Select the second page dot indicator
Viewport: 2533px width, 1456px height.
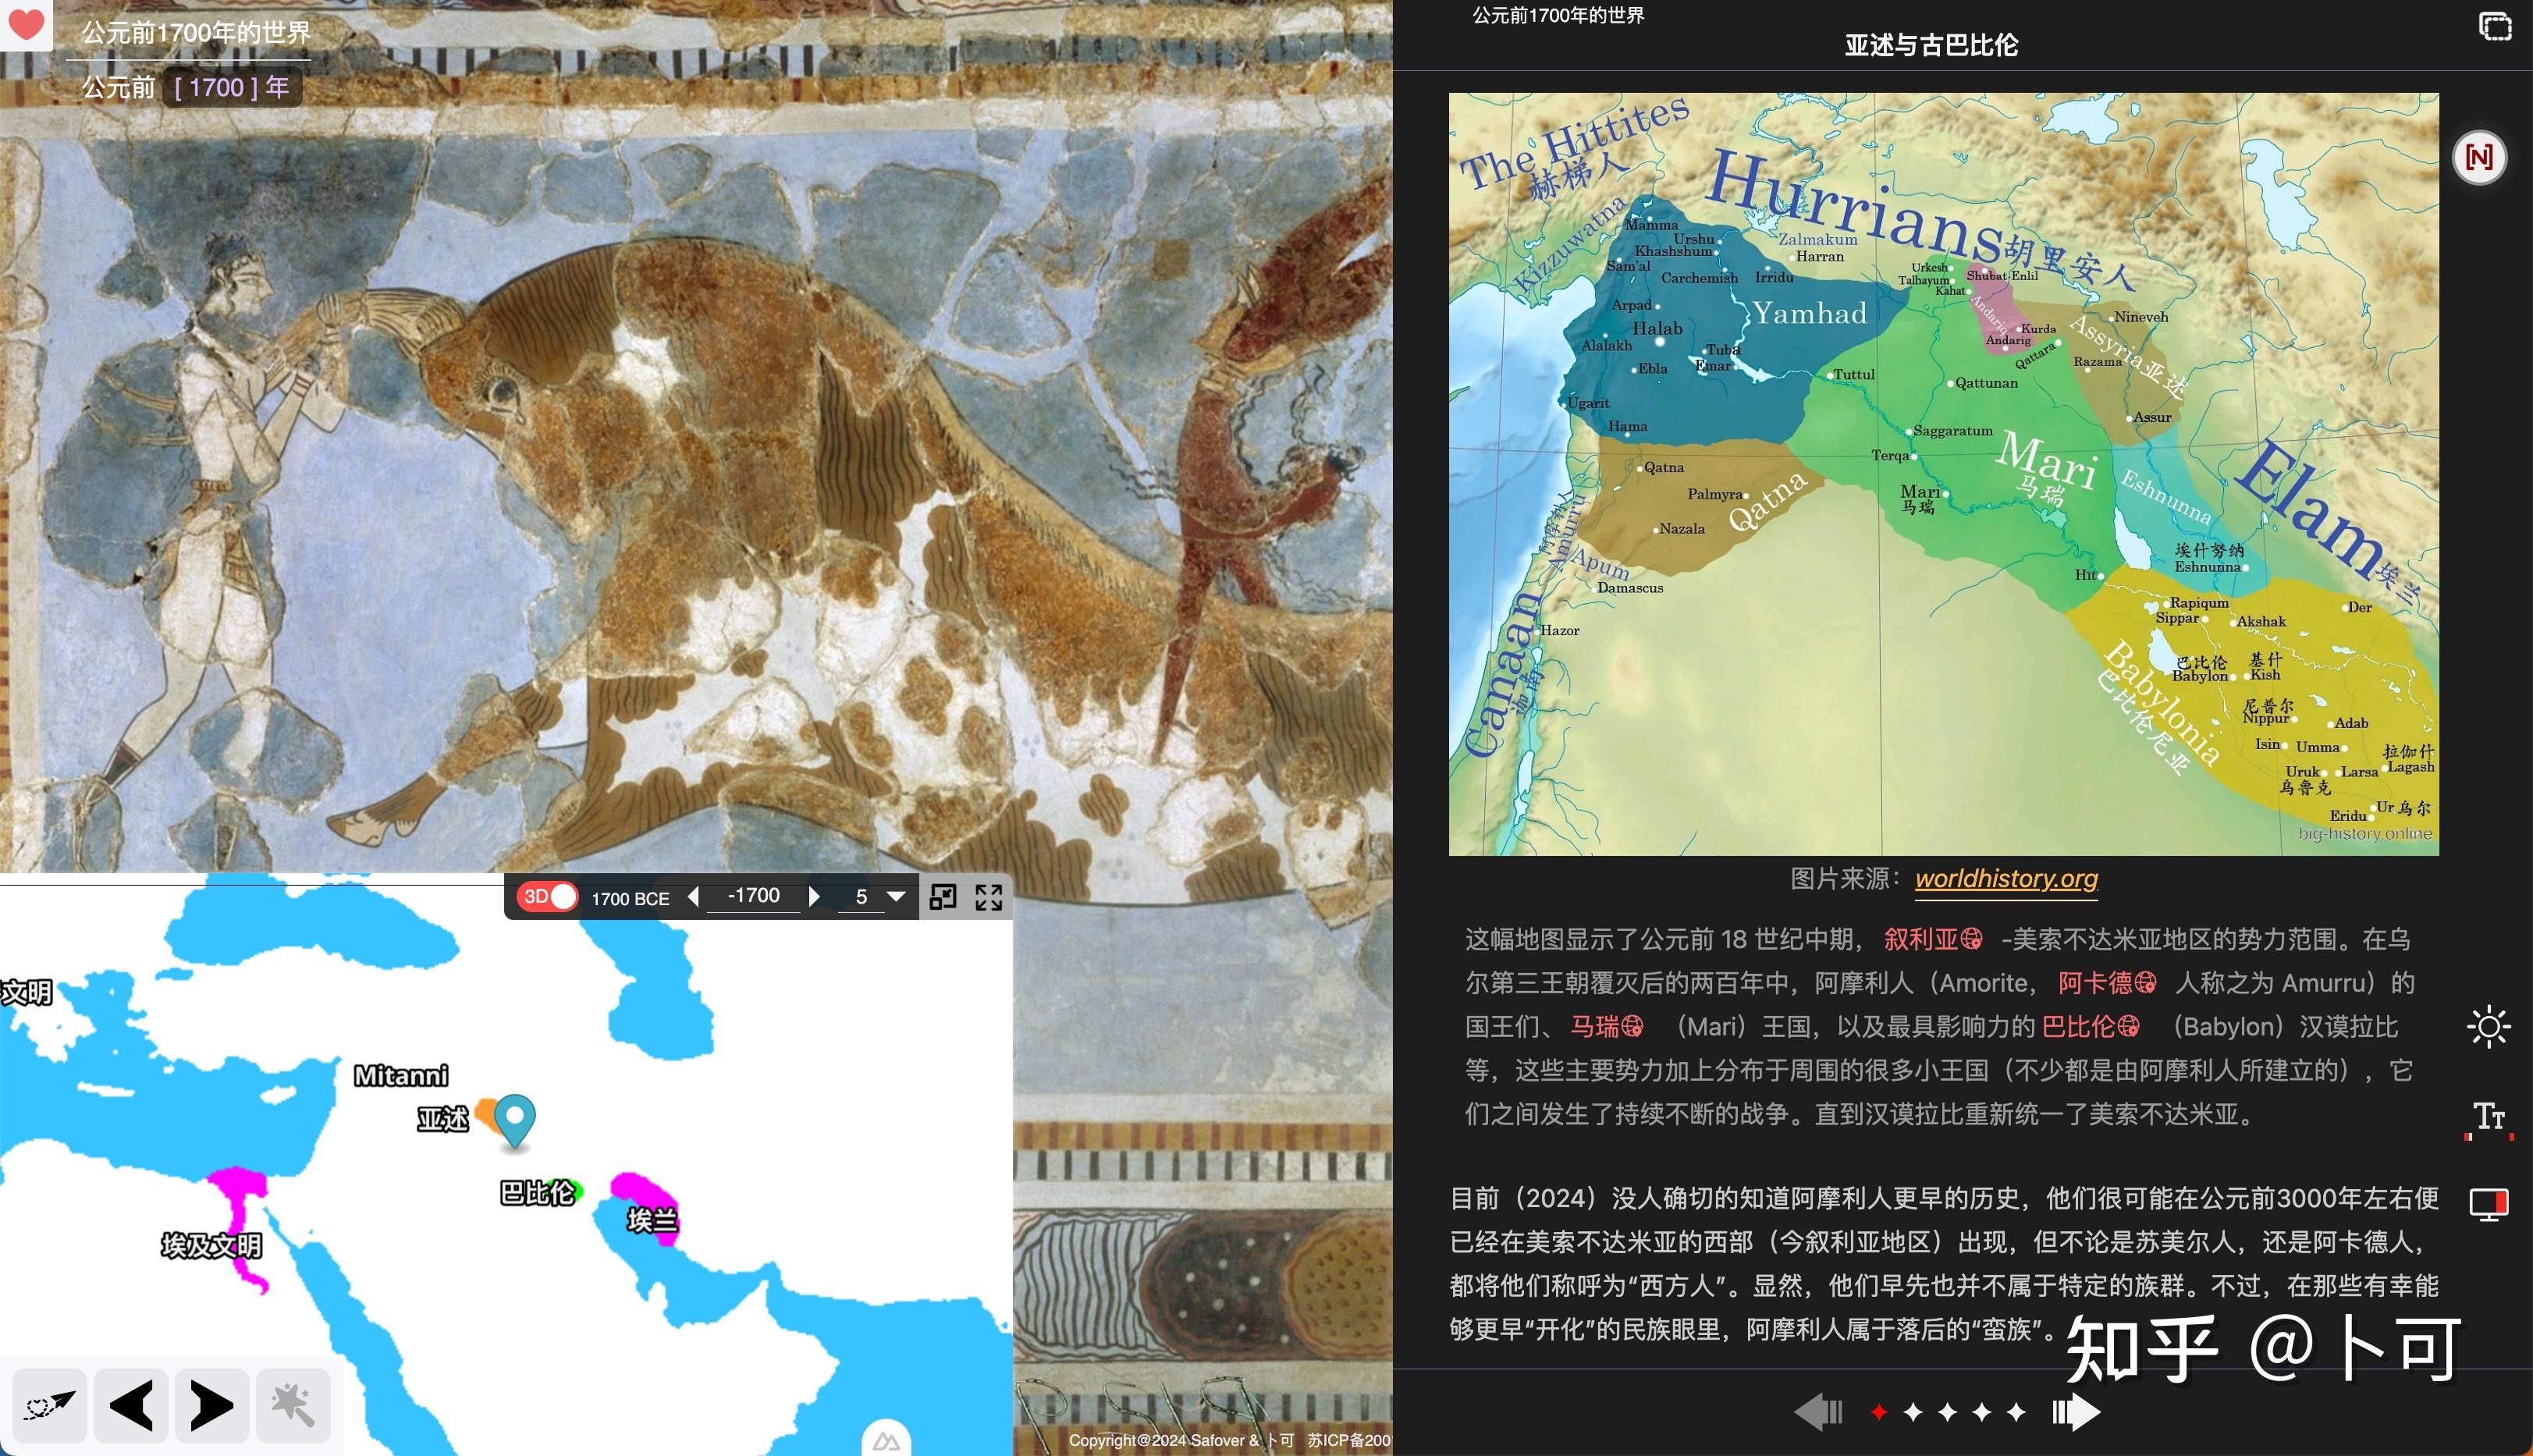[x=1912, y=1412]
